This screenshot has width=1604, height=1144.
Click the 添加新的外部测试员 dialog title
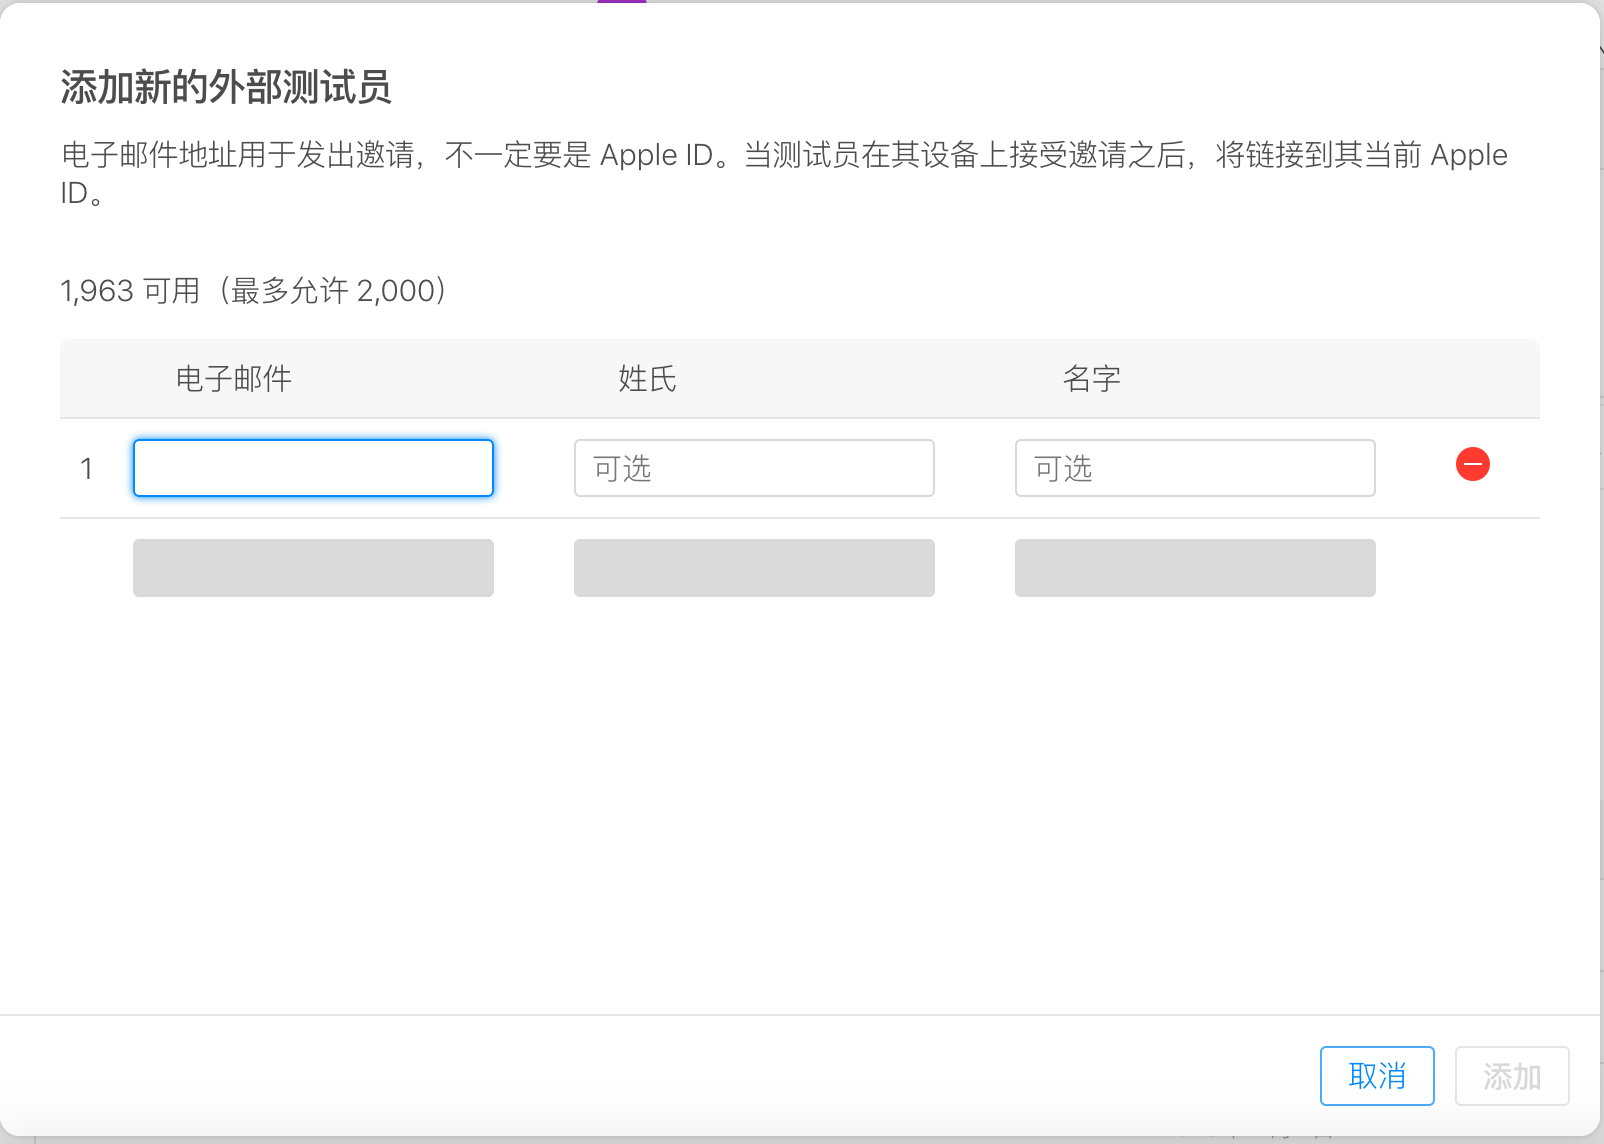click(x=226, y=87)
